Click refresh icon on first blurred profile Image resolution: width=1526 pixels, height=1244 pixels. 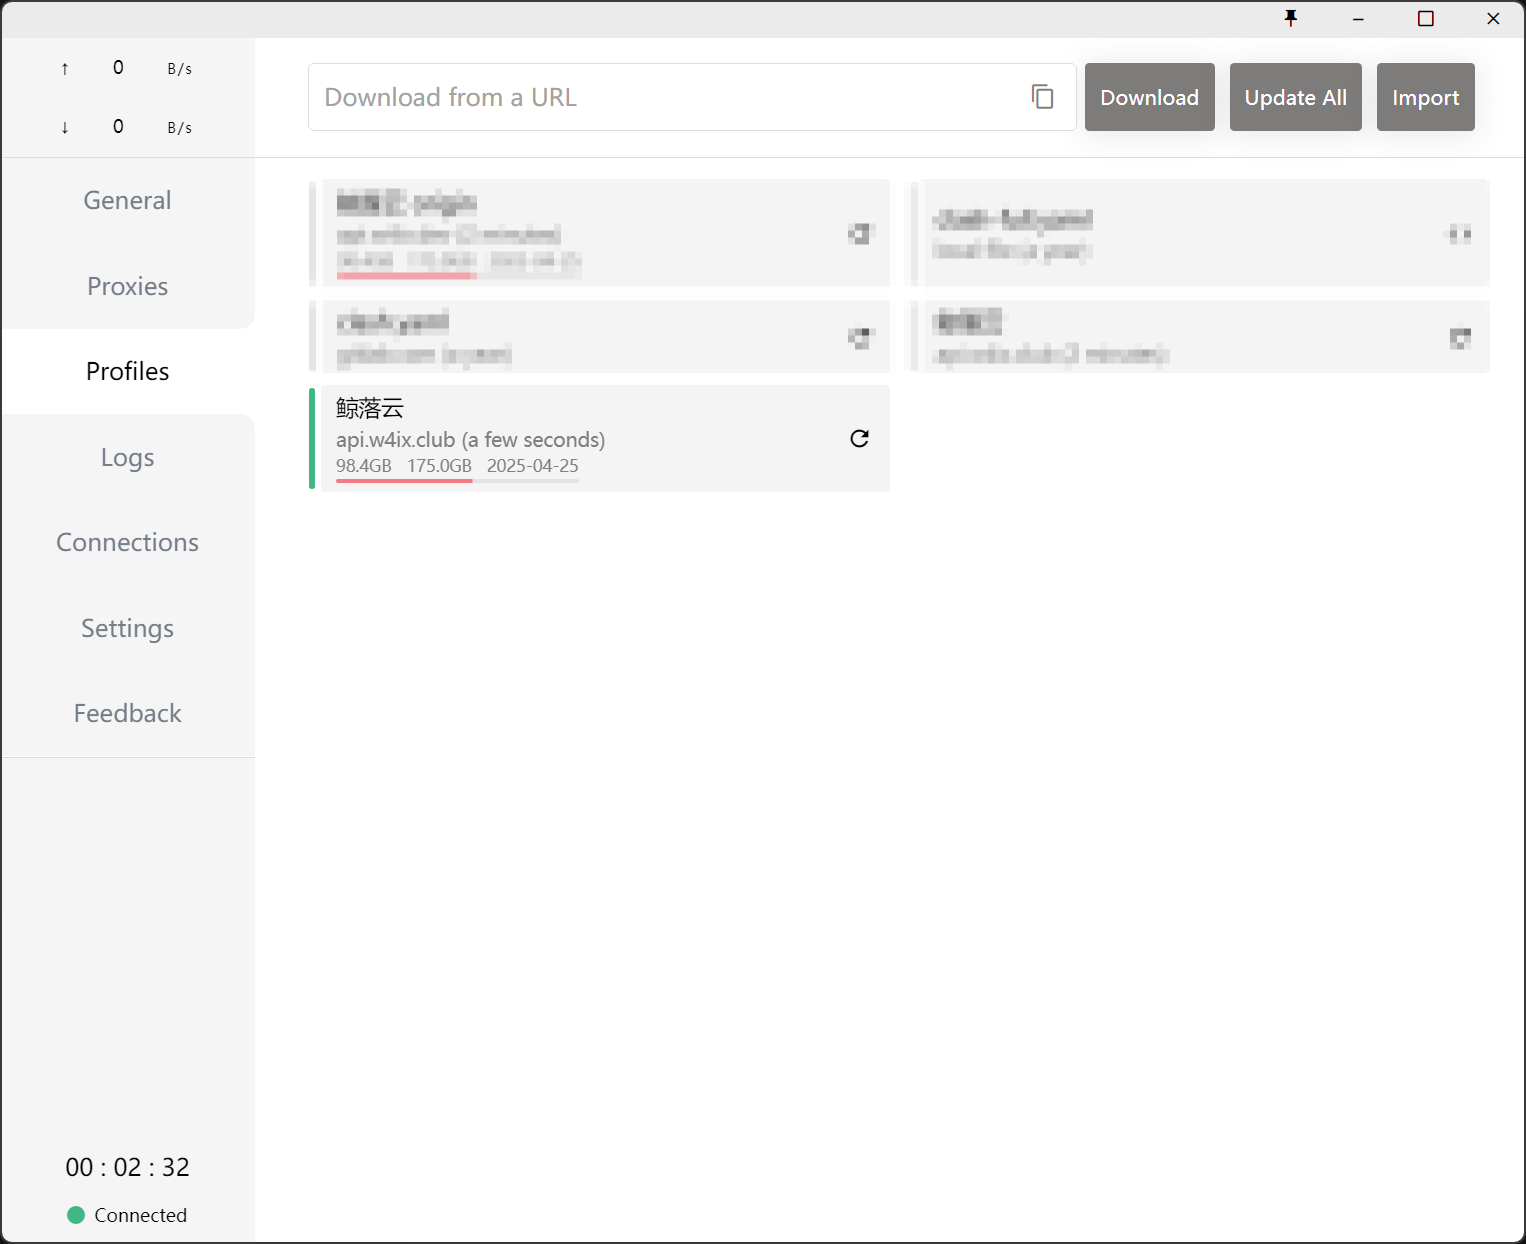coord(859,234)
